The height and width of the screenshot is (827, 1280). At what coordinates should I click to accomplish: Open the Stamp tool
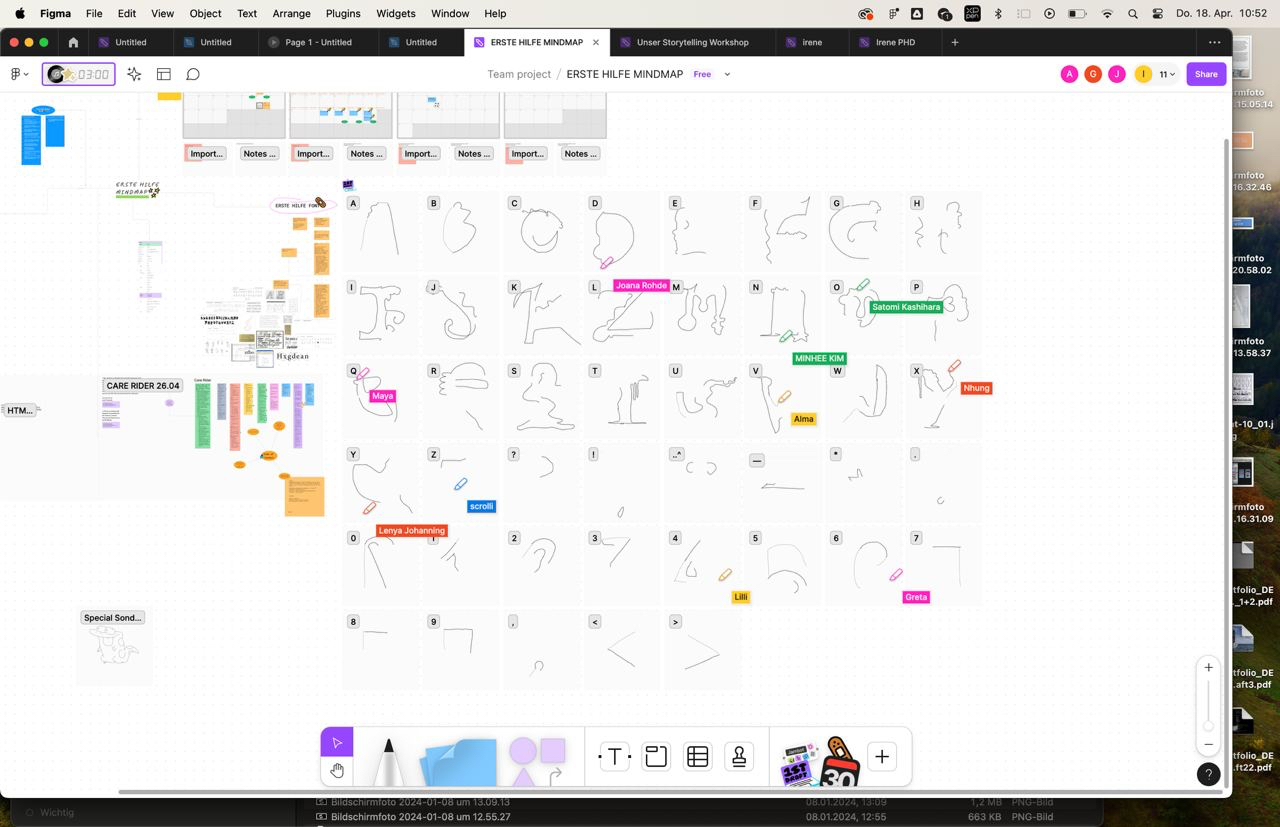pos(739,757)
